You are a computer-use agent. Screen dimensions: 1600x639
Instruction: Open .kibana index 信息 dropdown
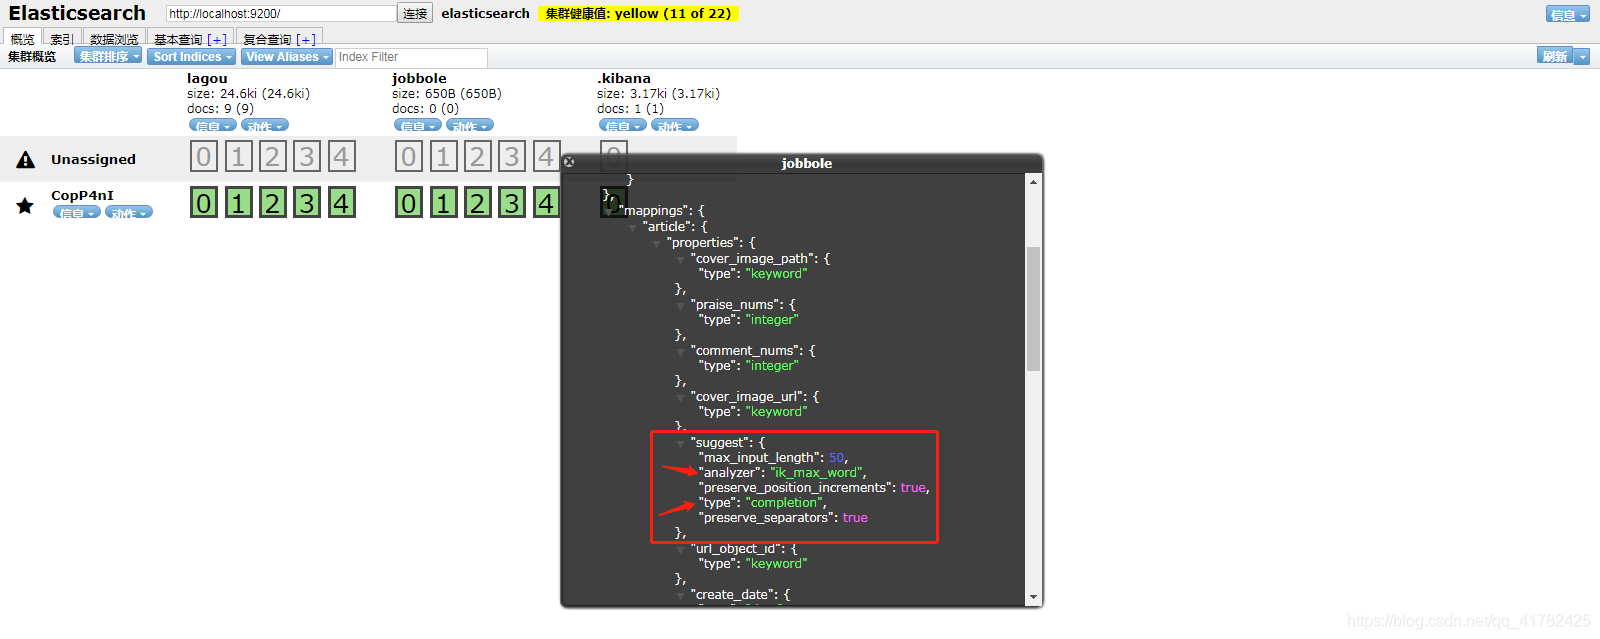623,126
